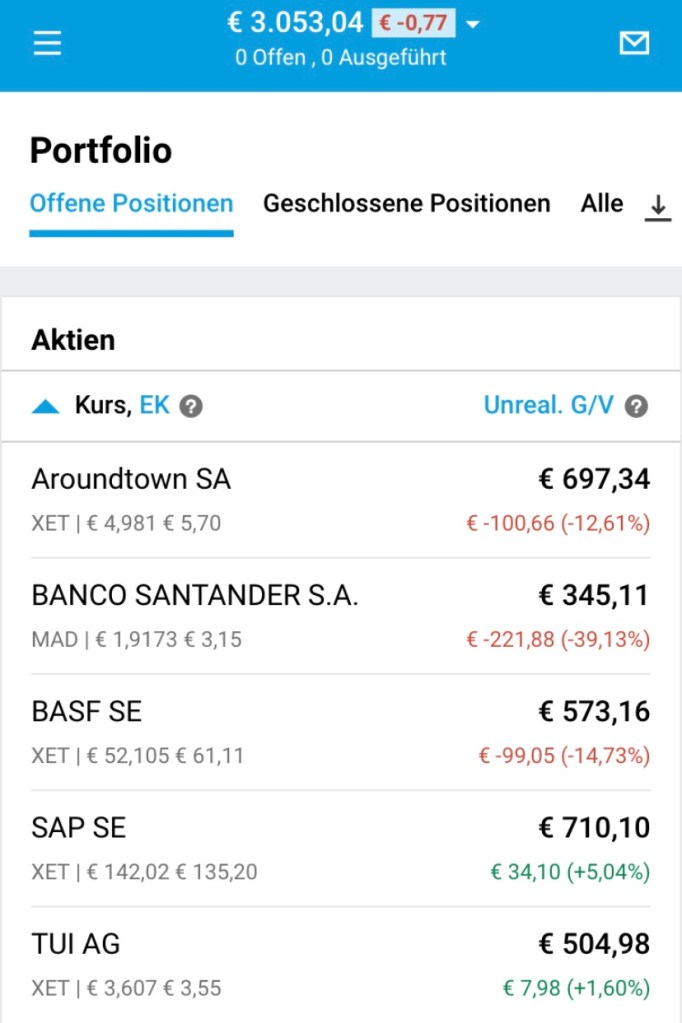Tap the download portfolio arrow icon
Image resolution: width=682 pixels, height=1023 pixels.
coord(657,207)
